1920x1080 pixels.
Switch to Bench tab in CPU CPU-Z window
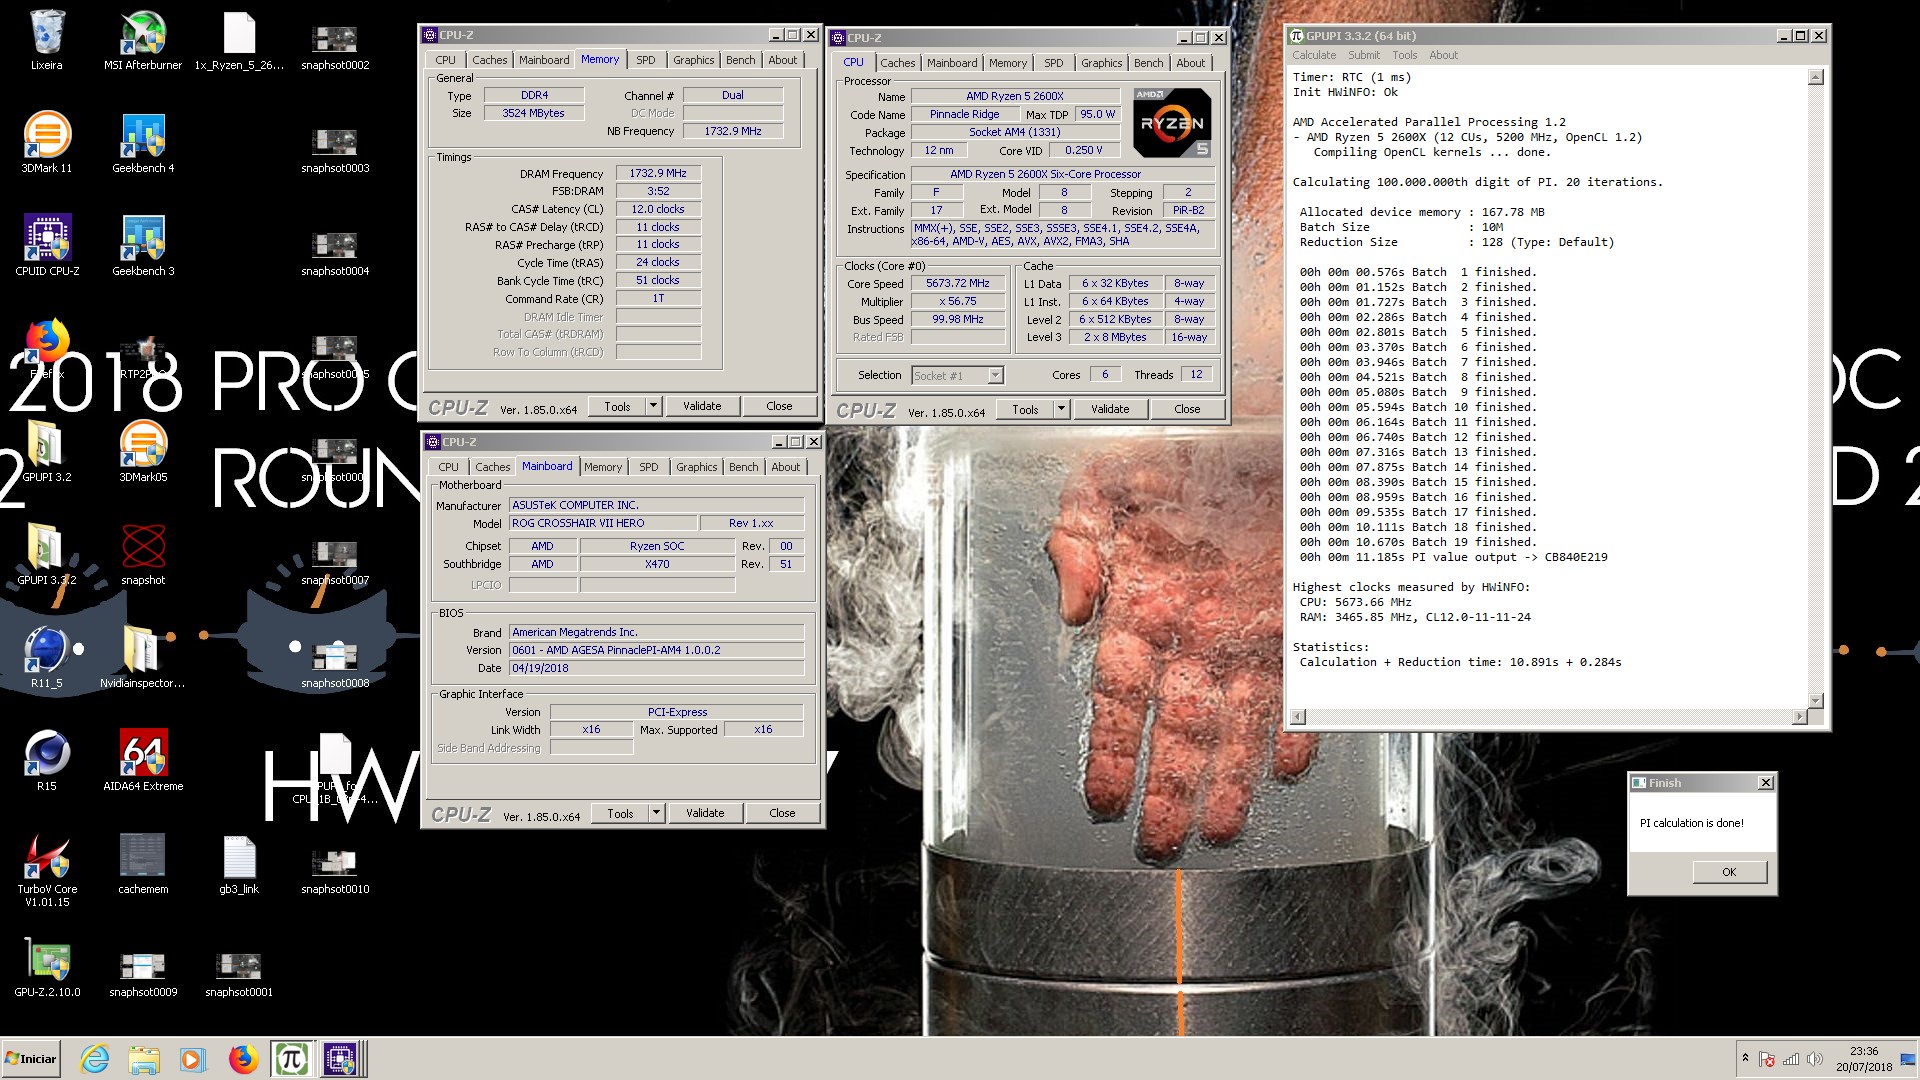point(1148,63)
